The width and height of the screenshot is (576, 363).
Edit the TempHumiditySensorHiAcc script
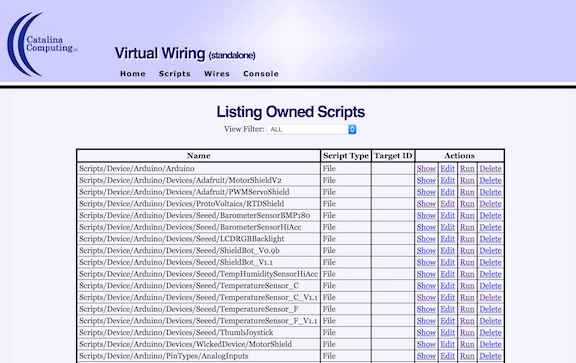pos(447,274)
